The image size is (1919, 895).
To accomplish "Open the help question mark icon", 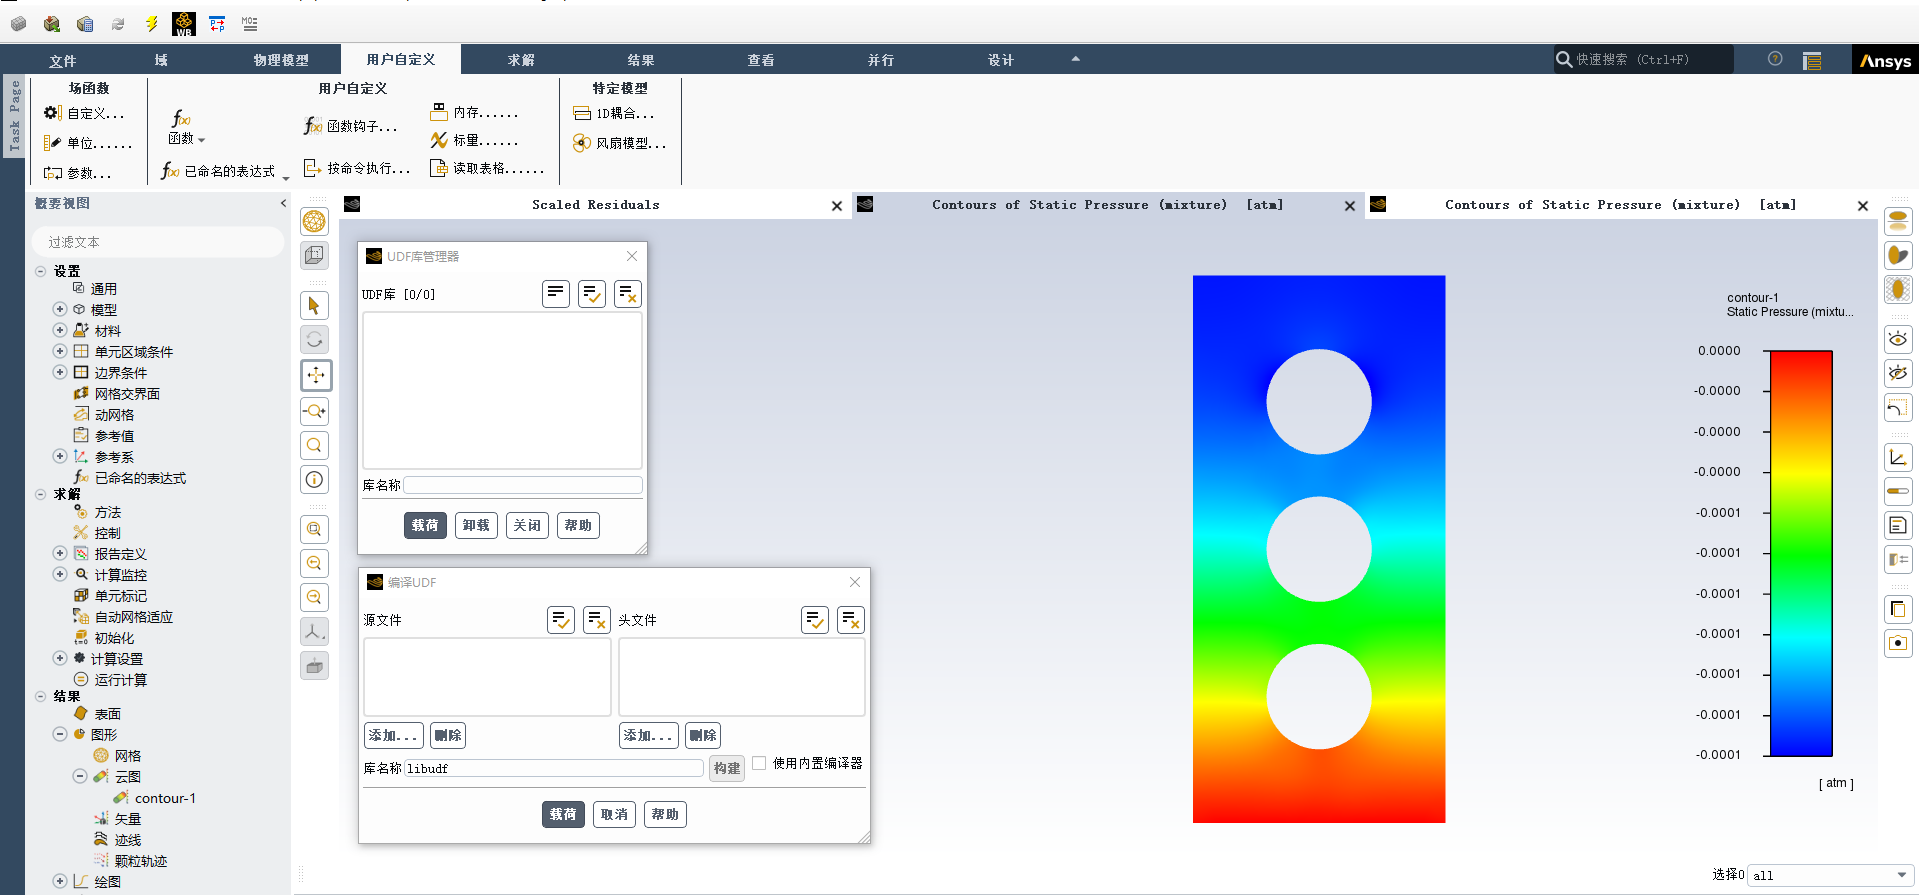I will click(1775, 59).
